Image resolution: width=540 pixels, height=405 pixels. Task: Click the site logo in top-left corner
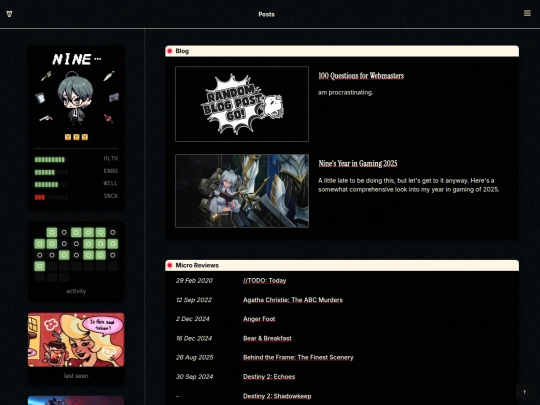click(9, 14)
